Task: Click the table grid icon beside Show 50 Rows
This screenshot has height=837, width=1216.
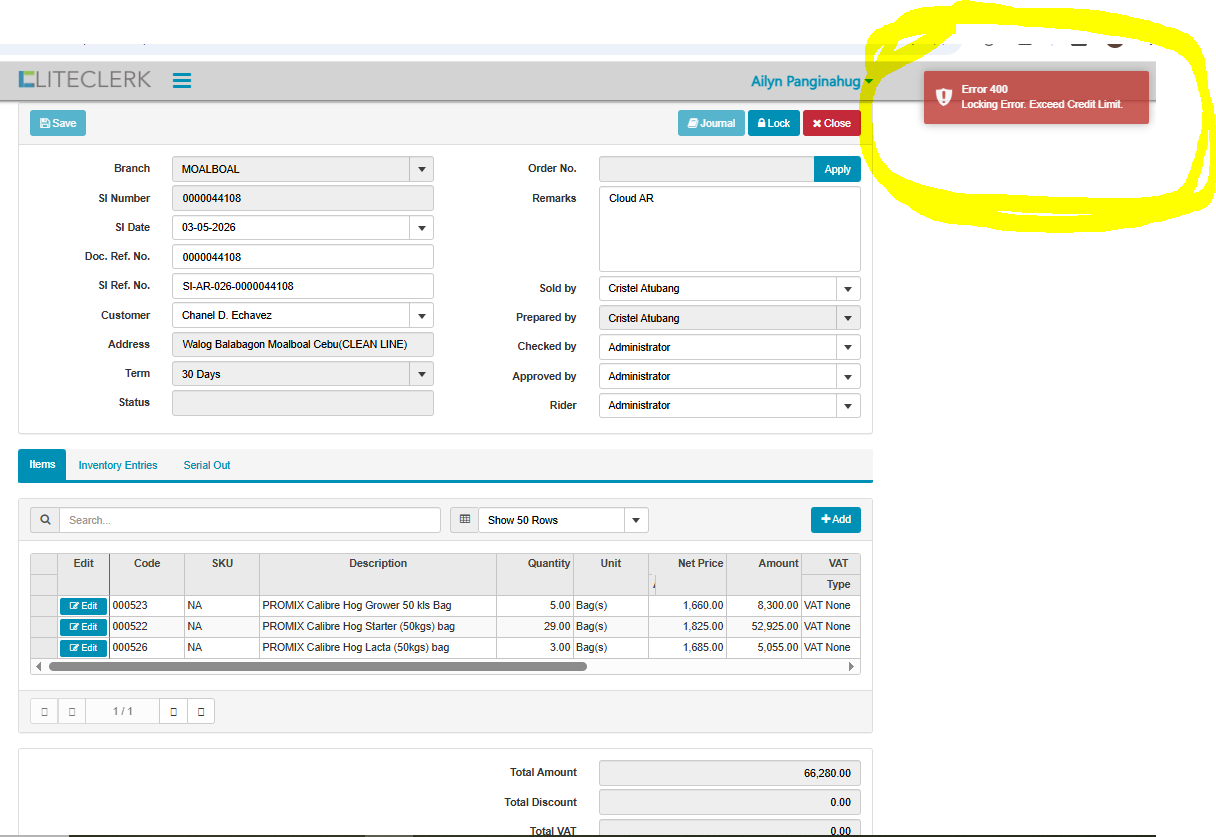Action: coord(464,520)
